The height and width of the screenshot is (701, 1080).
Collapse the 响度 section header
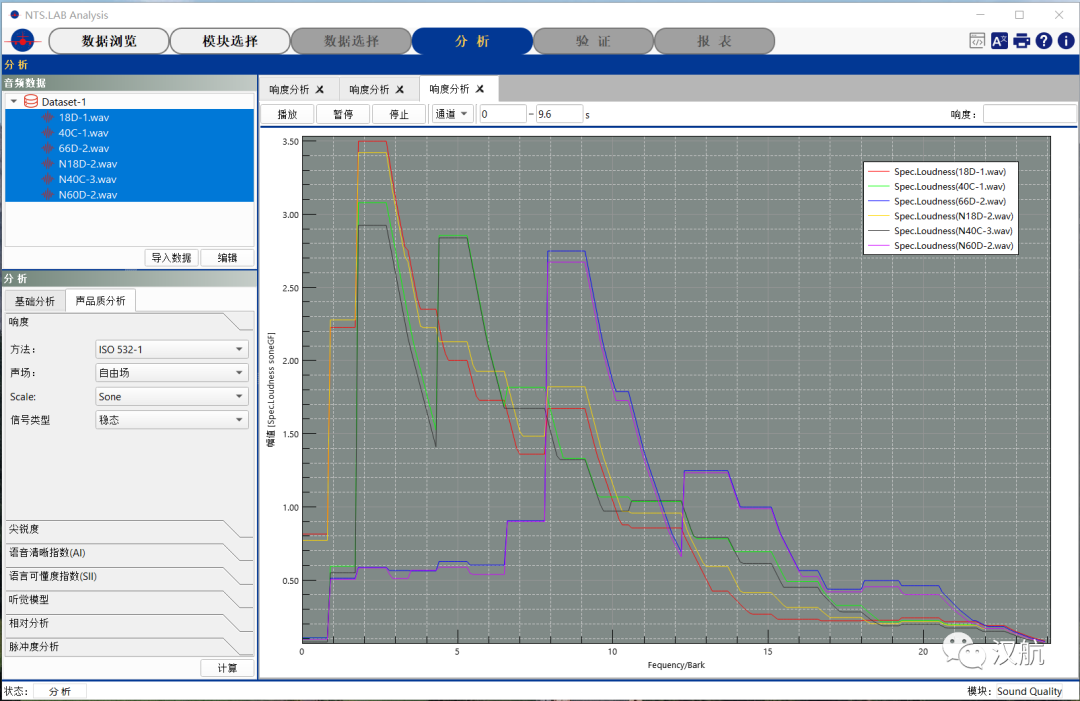[x=129, y=322]
